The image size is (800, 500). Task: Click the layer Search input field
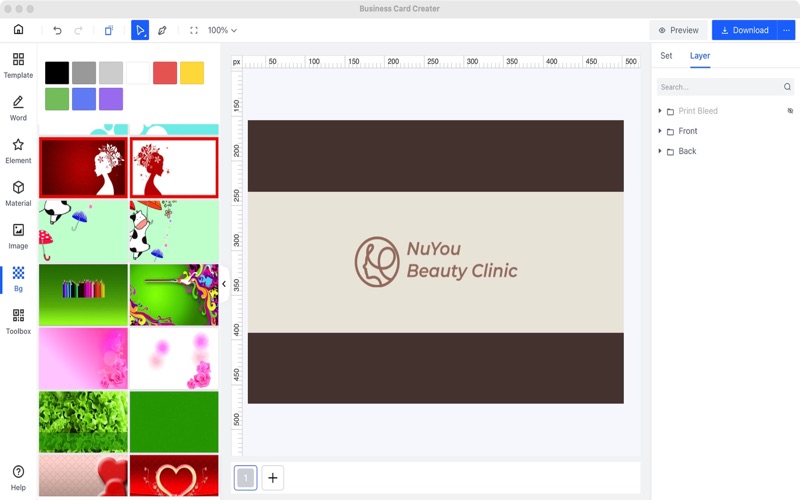coord(718,87)
